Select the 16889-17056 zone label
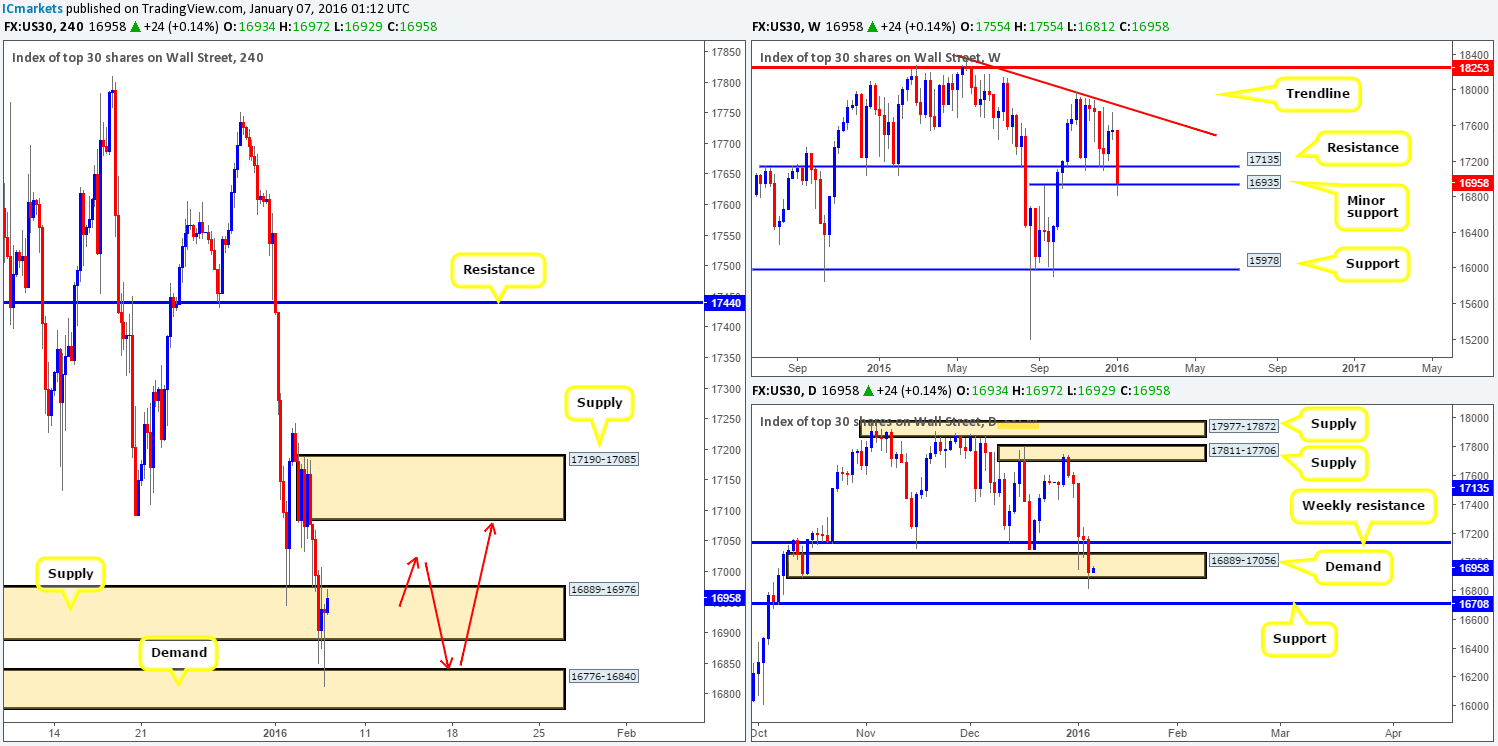This screenshot has height=746, width=1498. 1243,561
